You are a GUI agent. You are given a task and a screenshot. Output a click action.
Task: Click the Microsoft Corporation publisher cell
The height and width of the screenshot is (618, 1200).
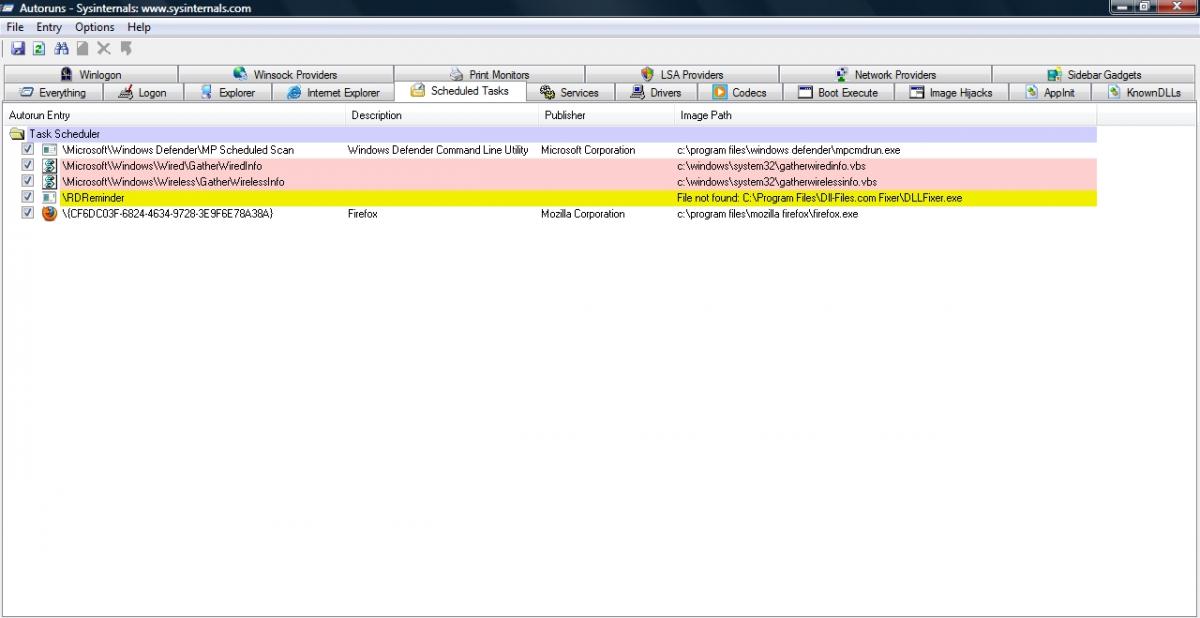pos(588,150)
